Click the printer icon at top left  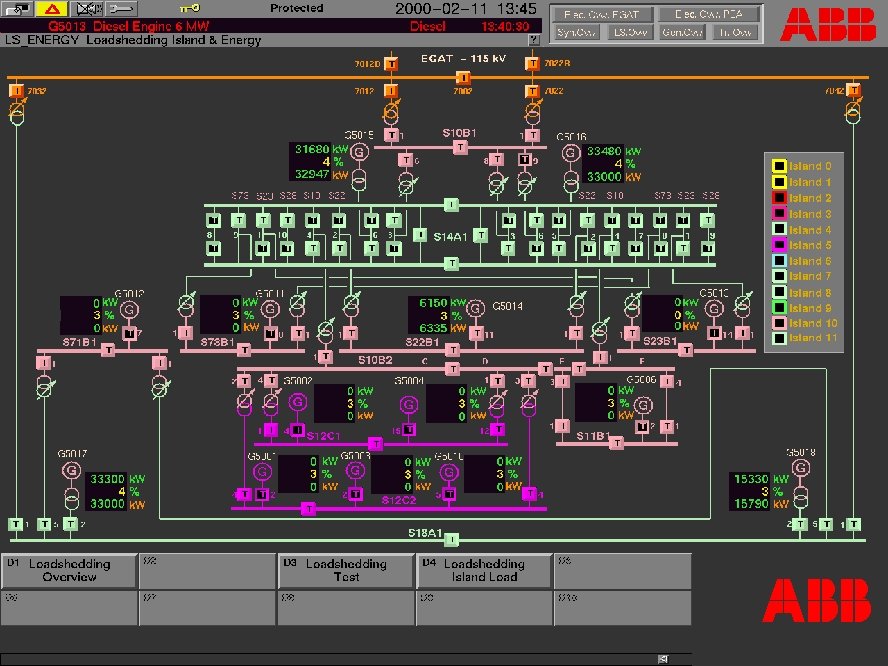point(18,8)
